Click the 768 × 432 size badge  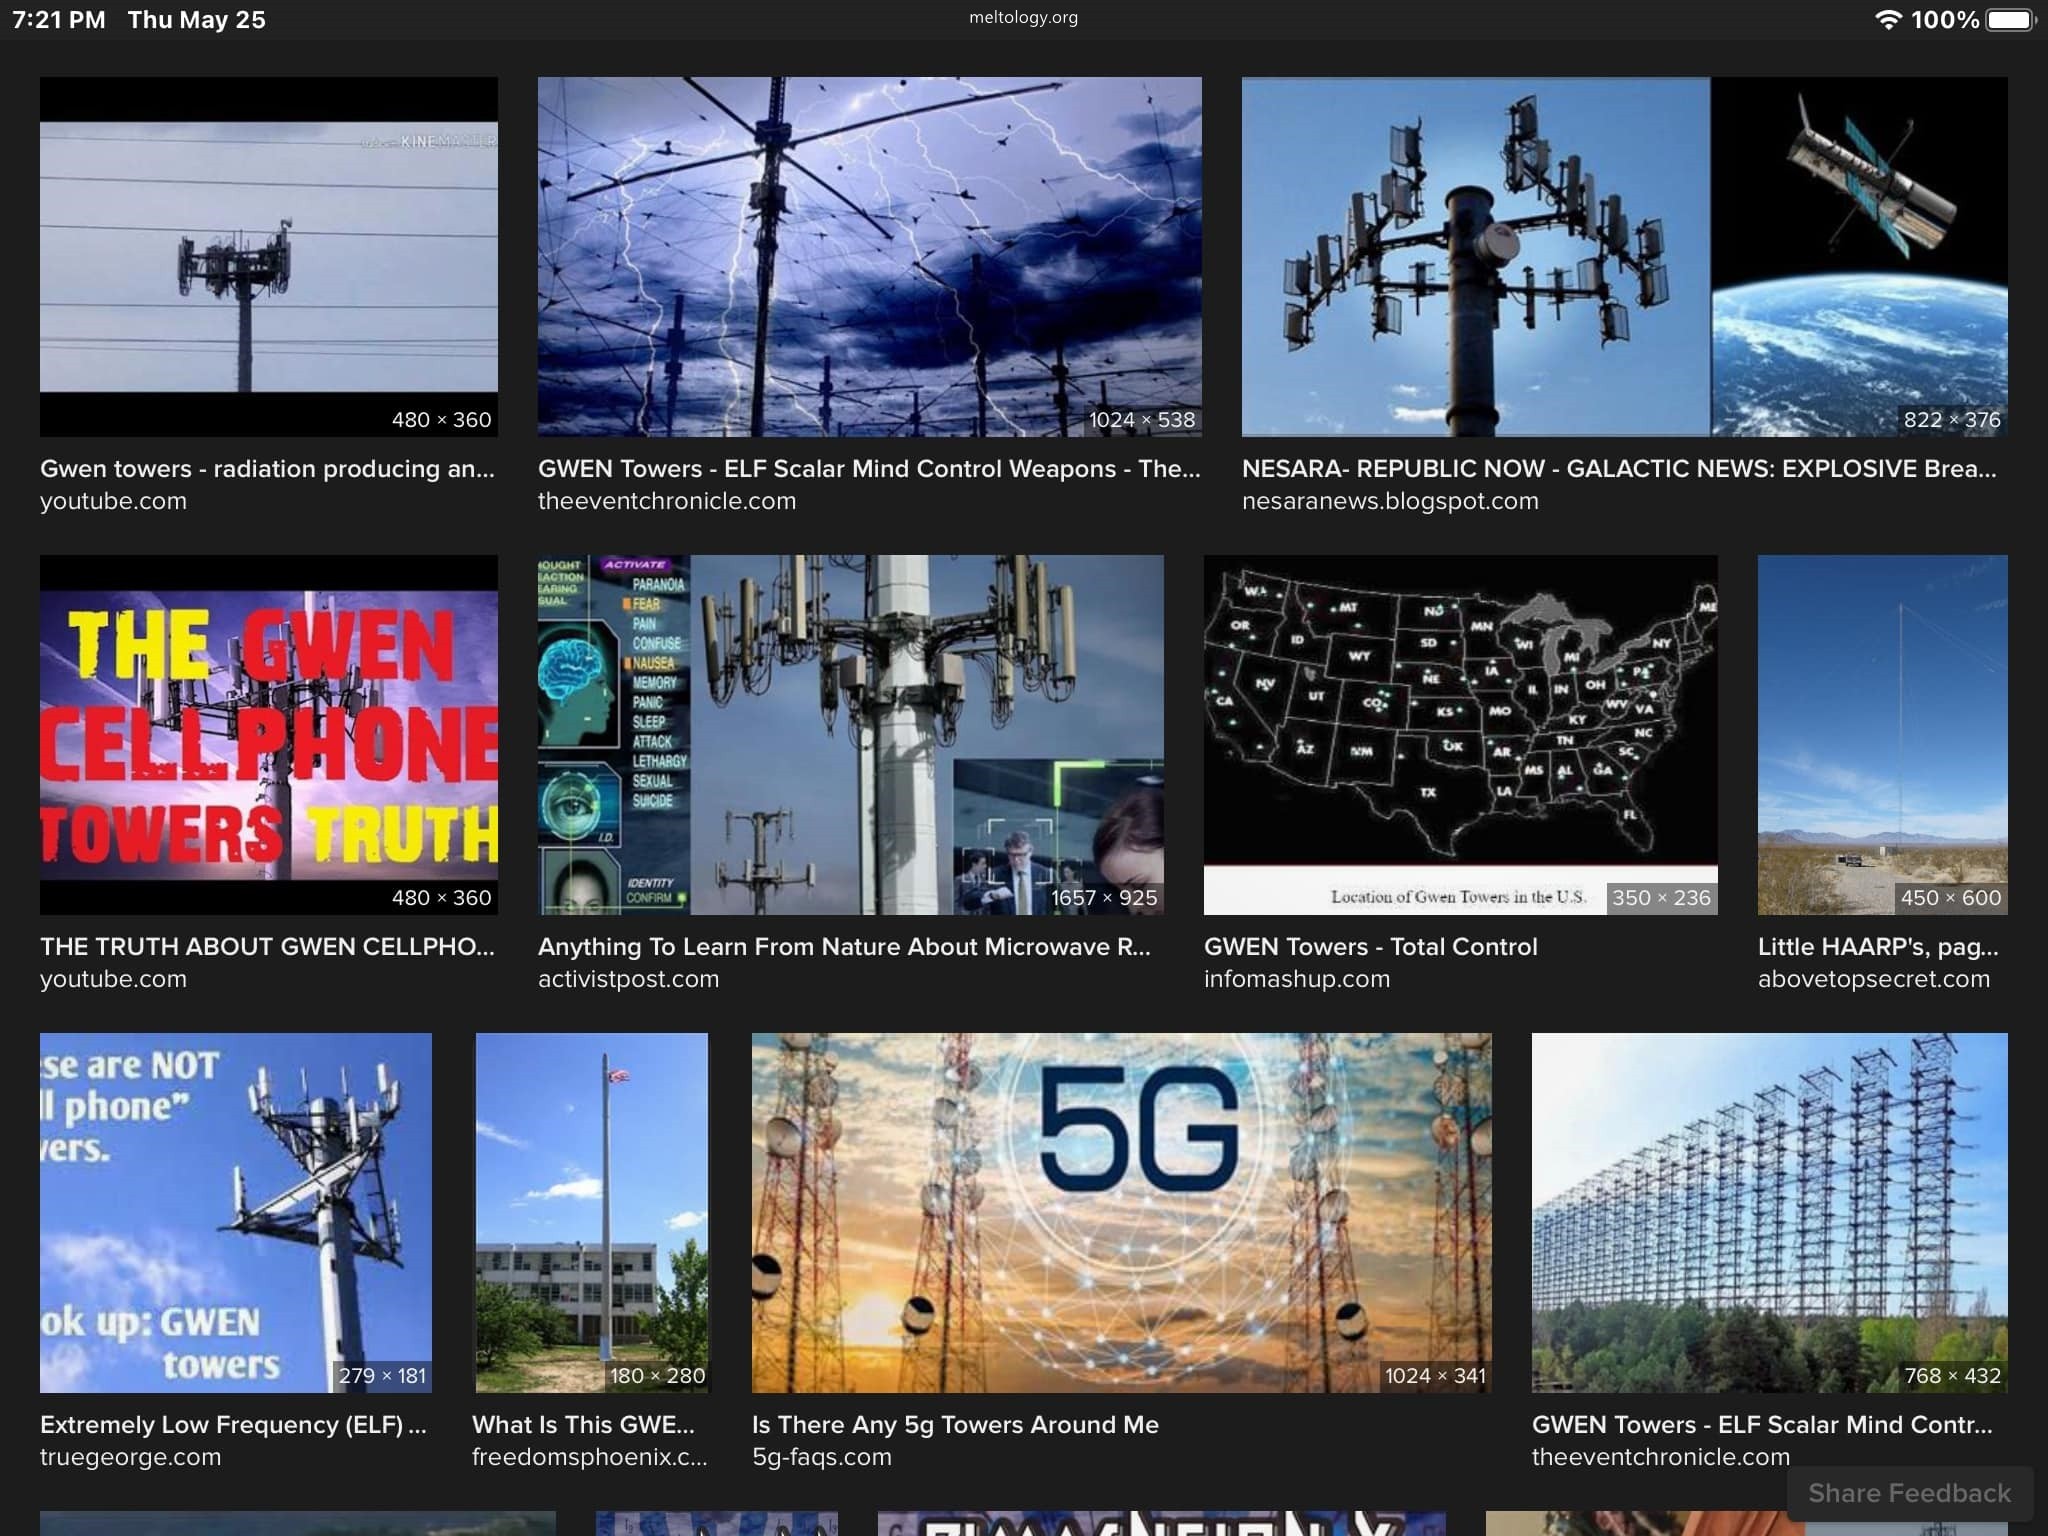pos(1952,1376)
